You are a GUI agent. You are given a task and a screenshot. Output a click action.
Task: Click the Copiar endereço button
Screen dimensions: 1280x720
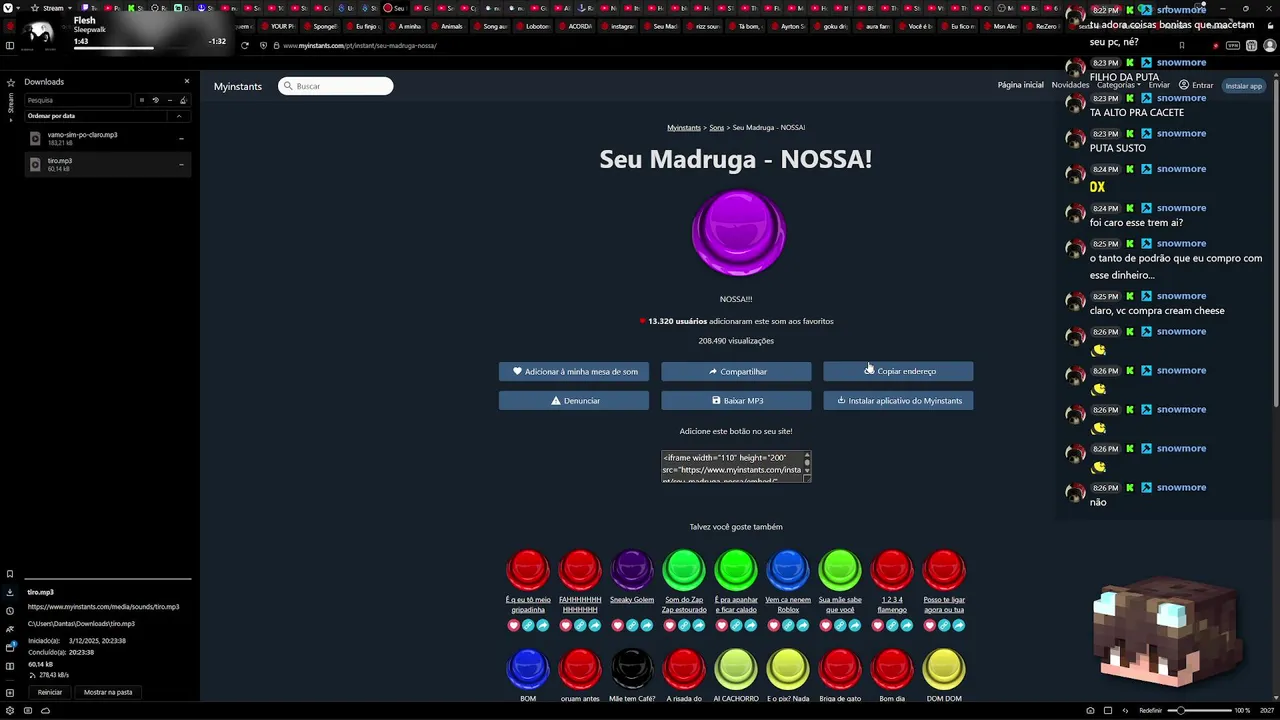click(x=898, y=371)
